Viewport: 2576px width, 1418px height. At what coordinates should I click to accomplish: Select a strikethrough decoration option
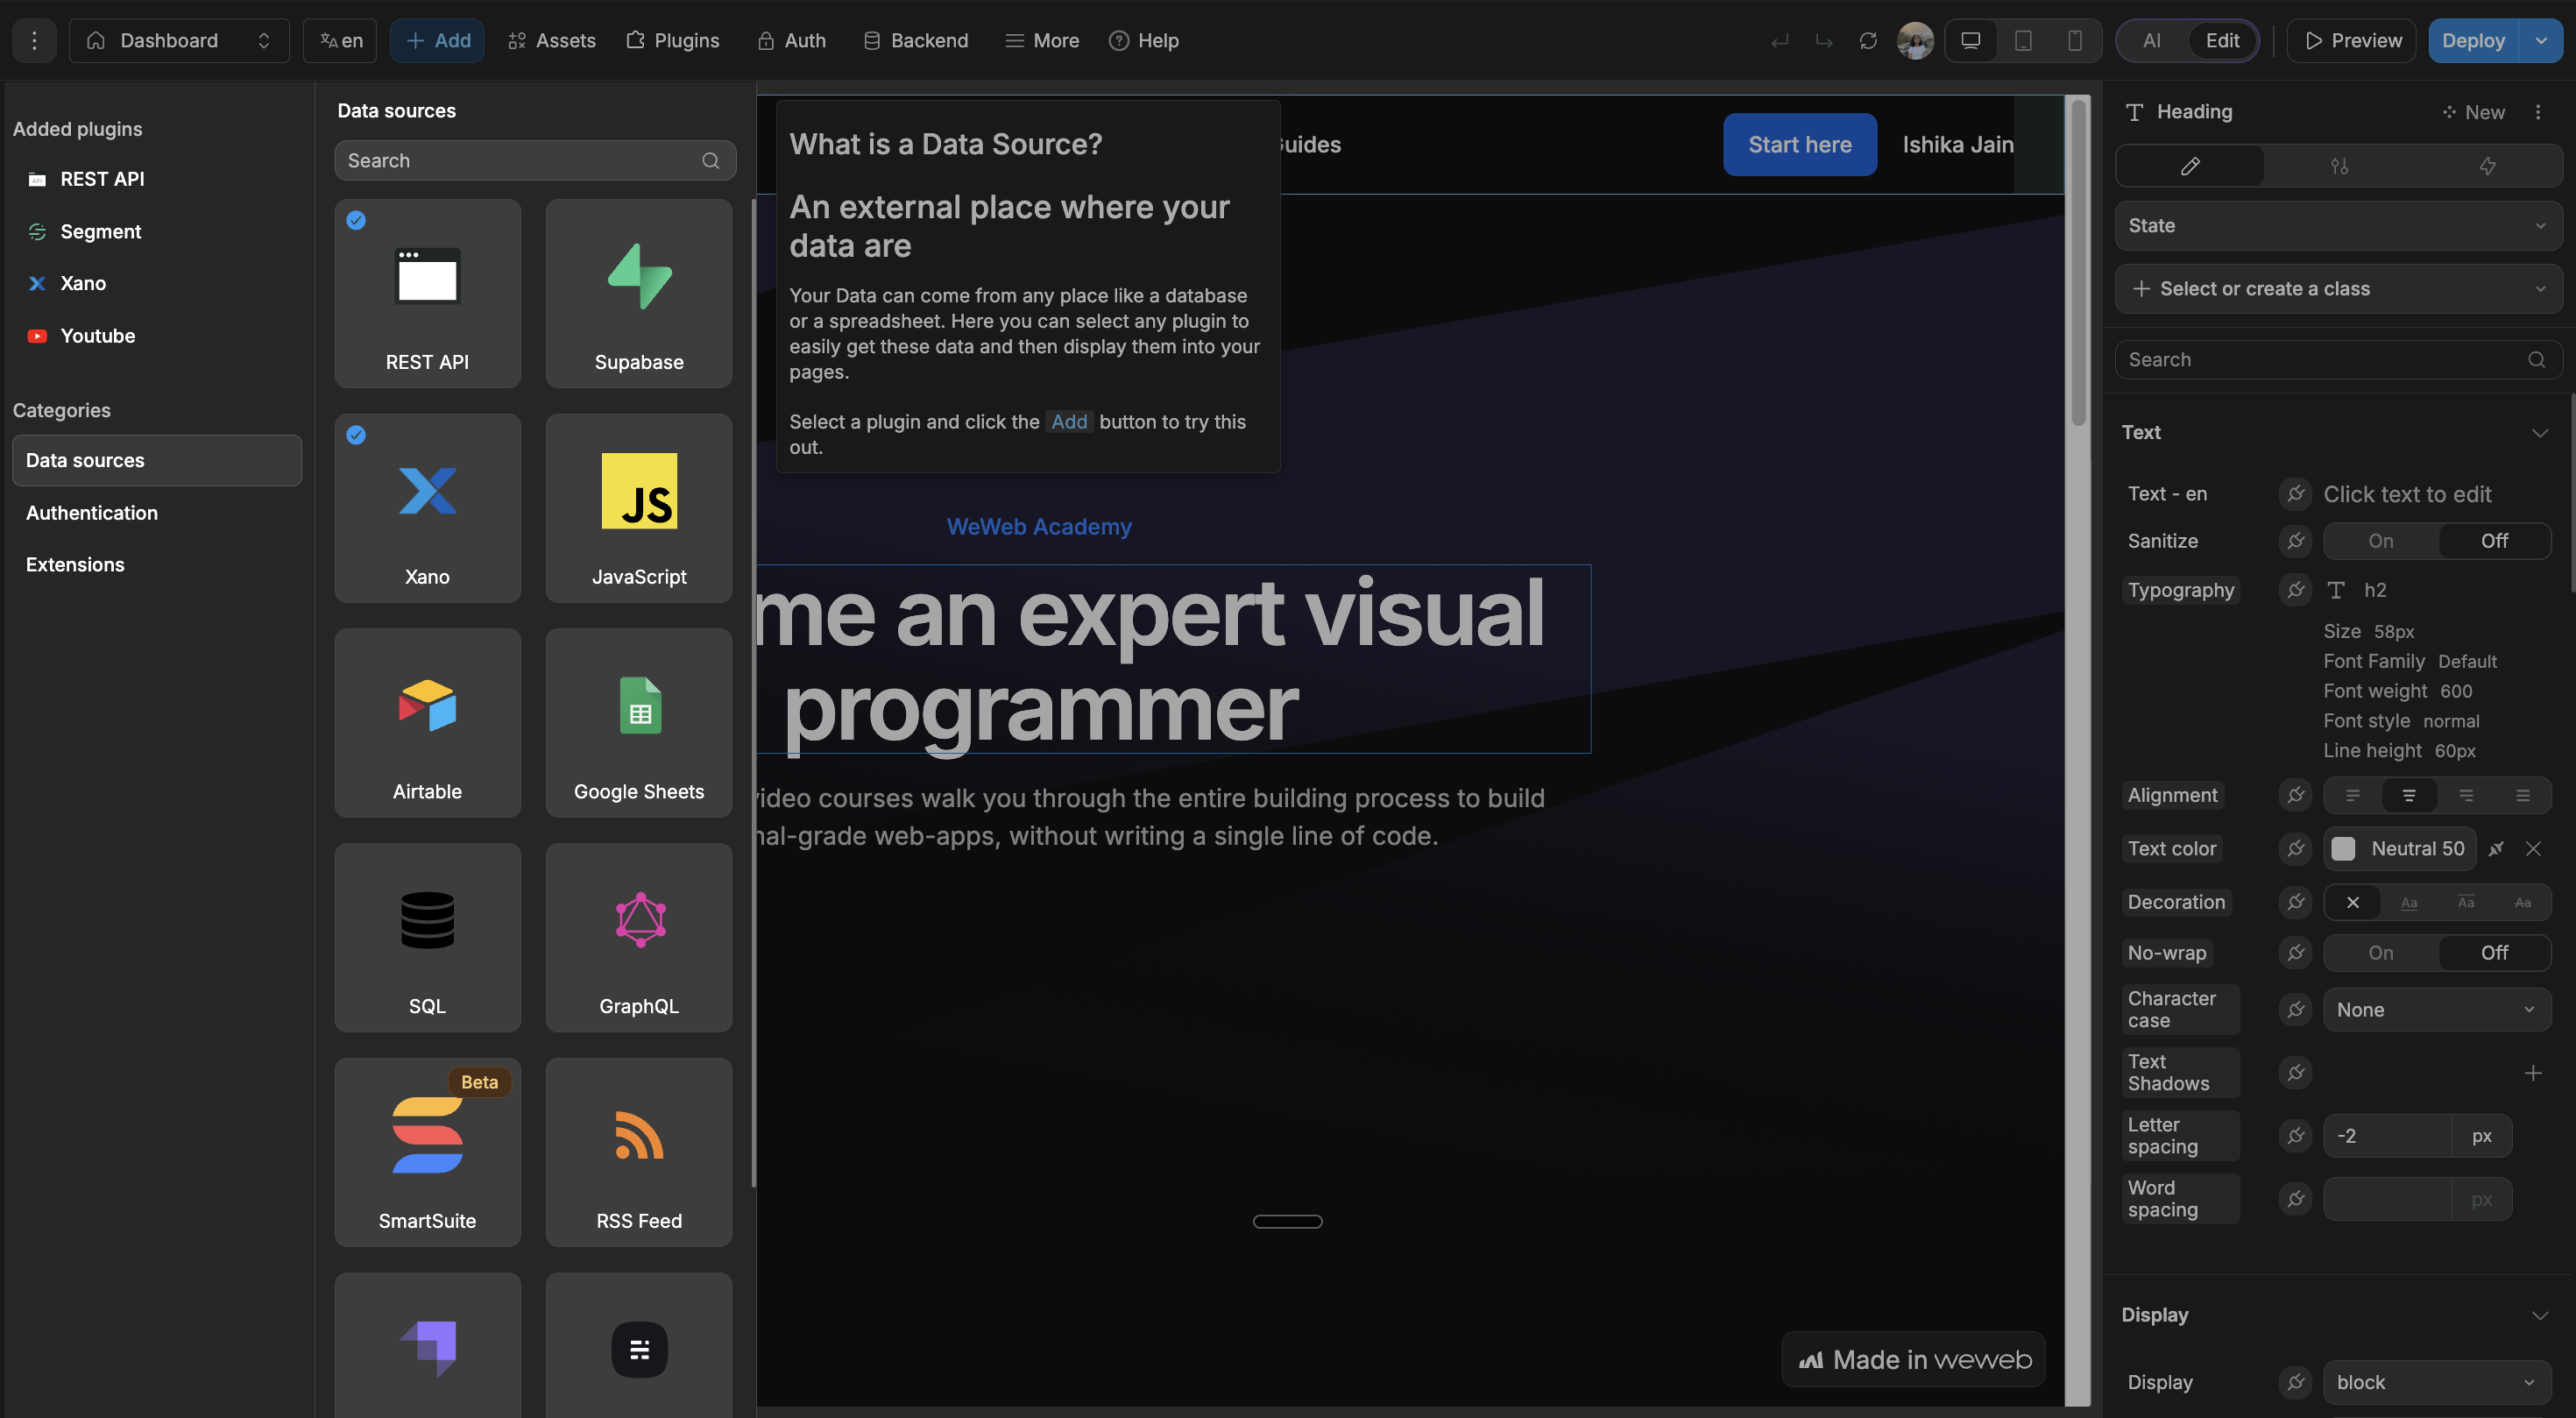coord(2523,902)
